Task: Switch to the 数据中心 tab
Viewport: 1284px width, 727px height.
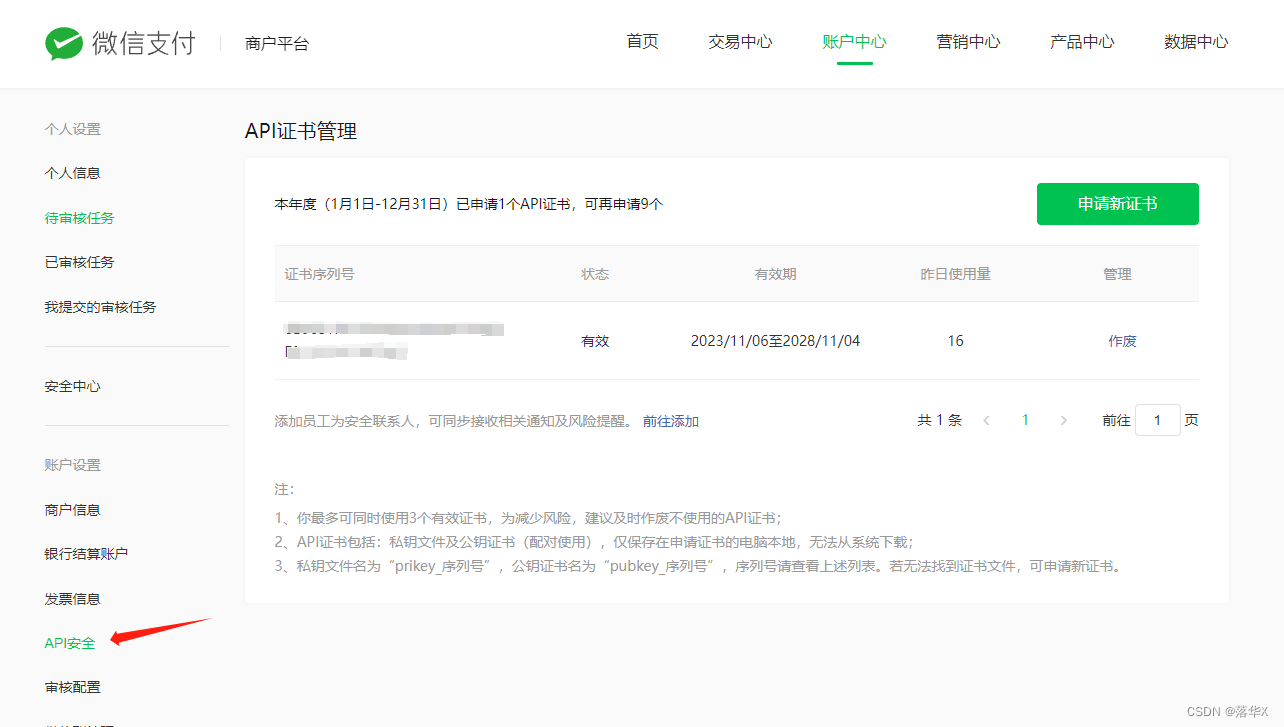Action: [x=1197, y=42]
